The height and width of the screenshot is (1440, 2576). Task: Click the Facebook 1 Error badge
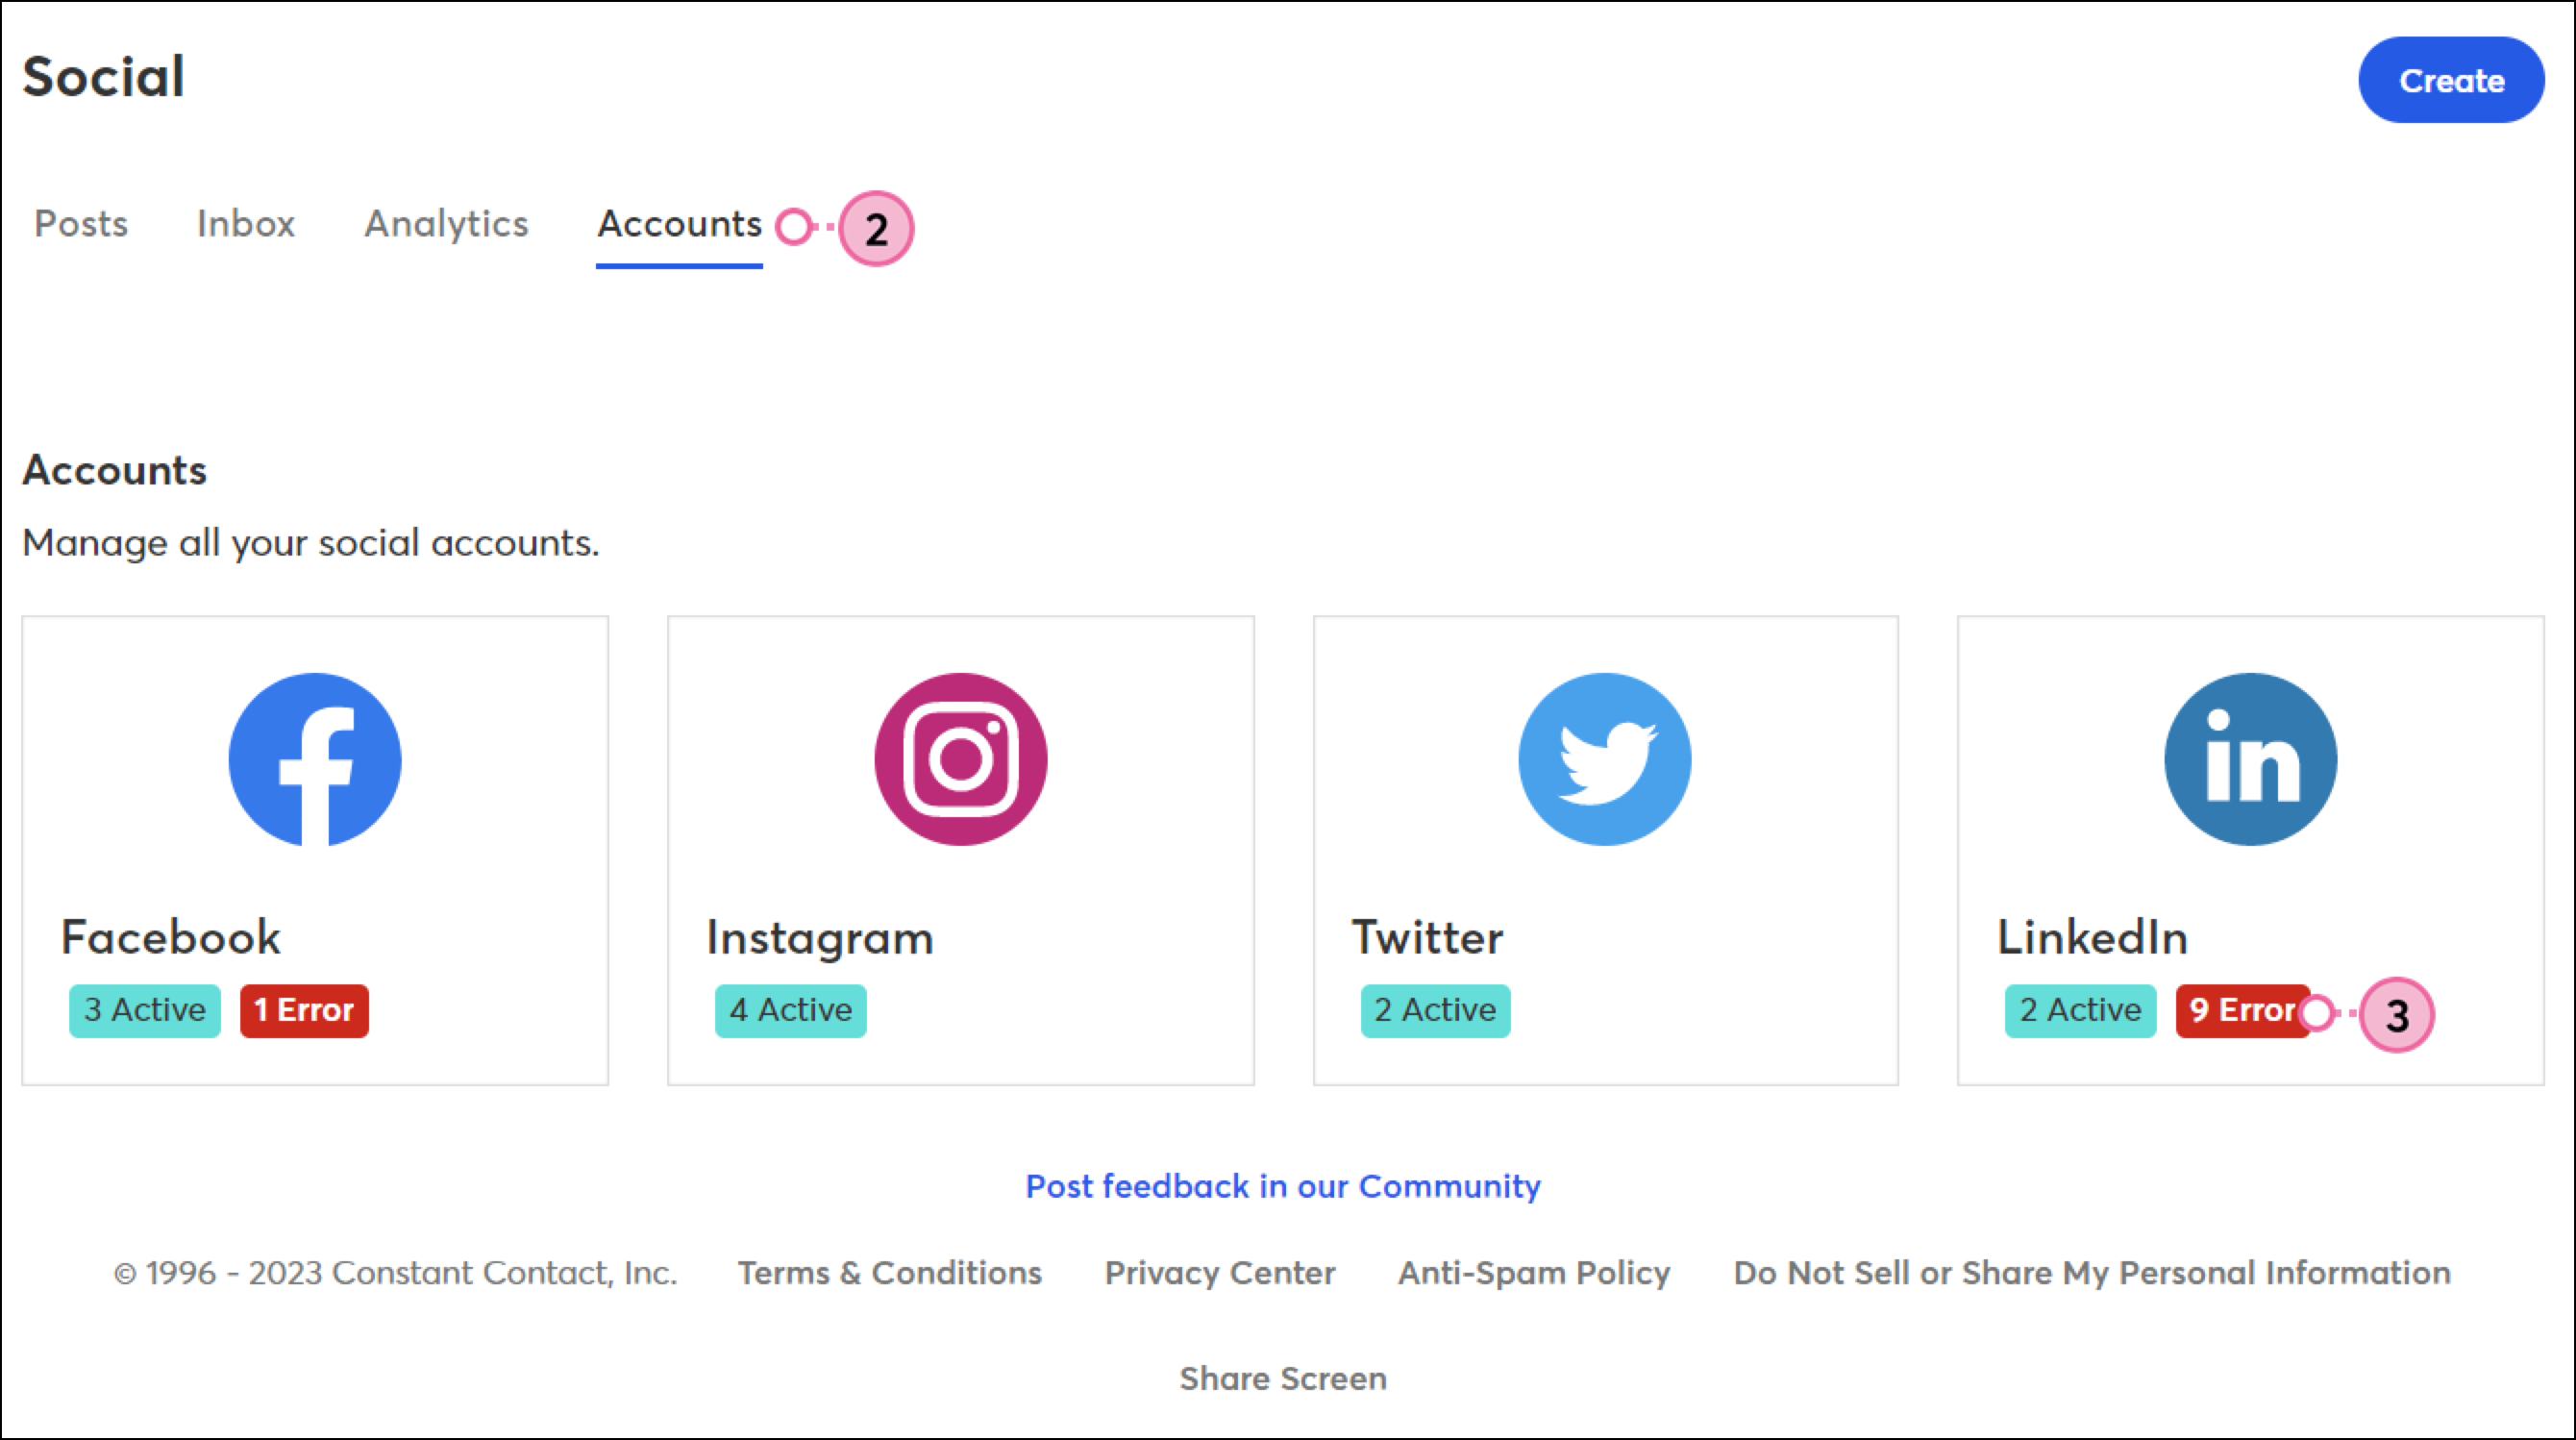point(304,1010)
